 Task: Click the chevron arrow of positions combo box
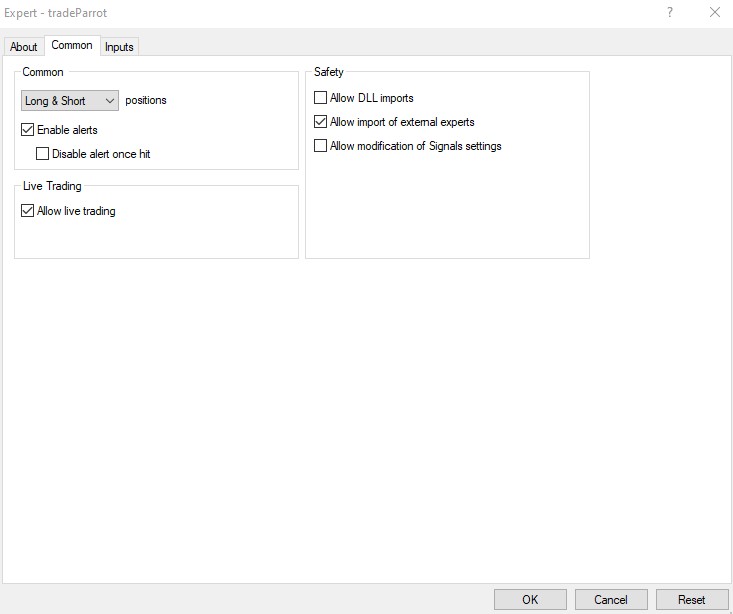click(109, 101)
